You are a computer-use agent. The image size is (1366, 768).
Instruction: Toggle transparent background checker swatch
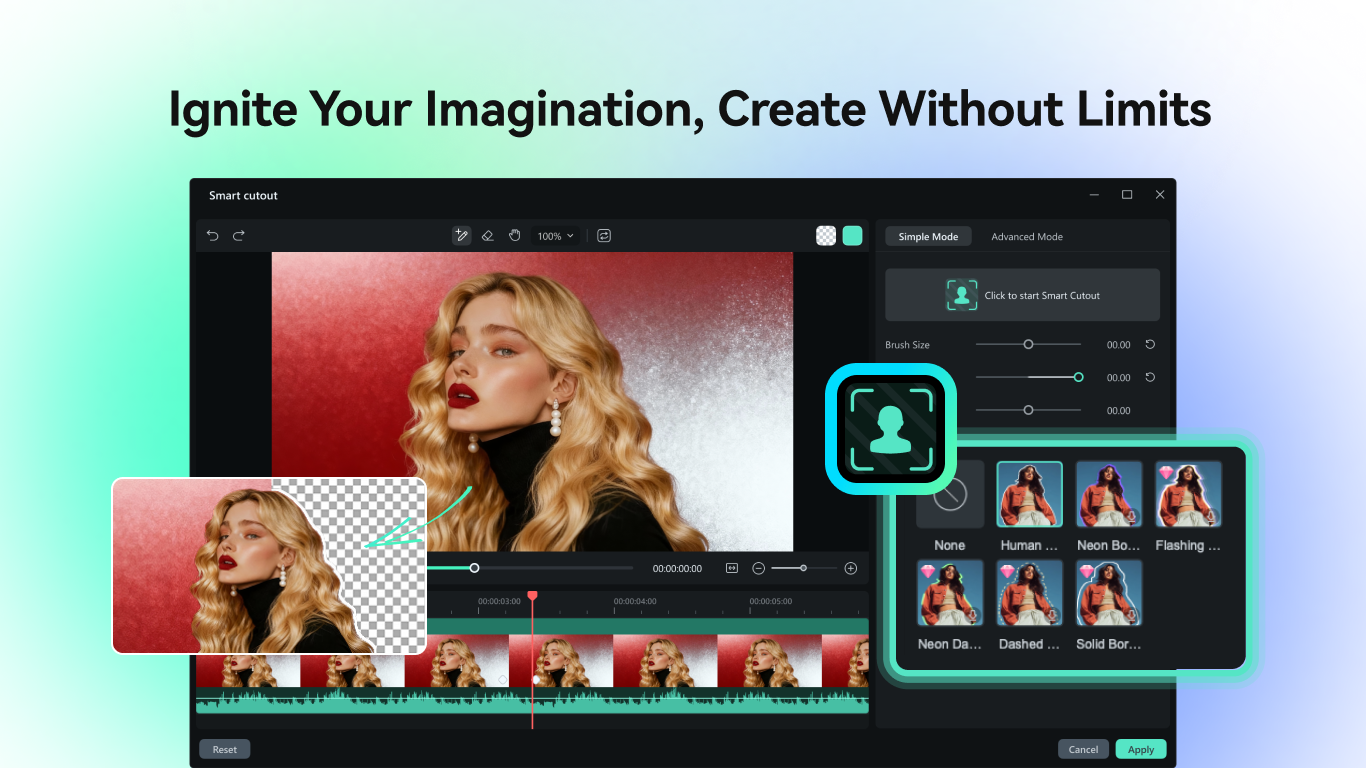click(825, 235)
